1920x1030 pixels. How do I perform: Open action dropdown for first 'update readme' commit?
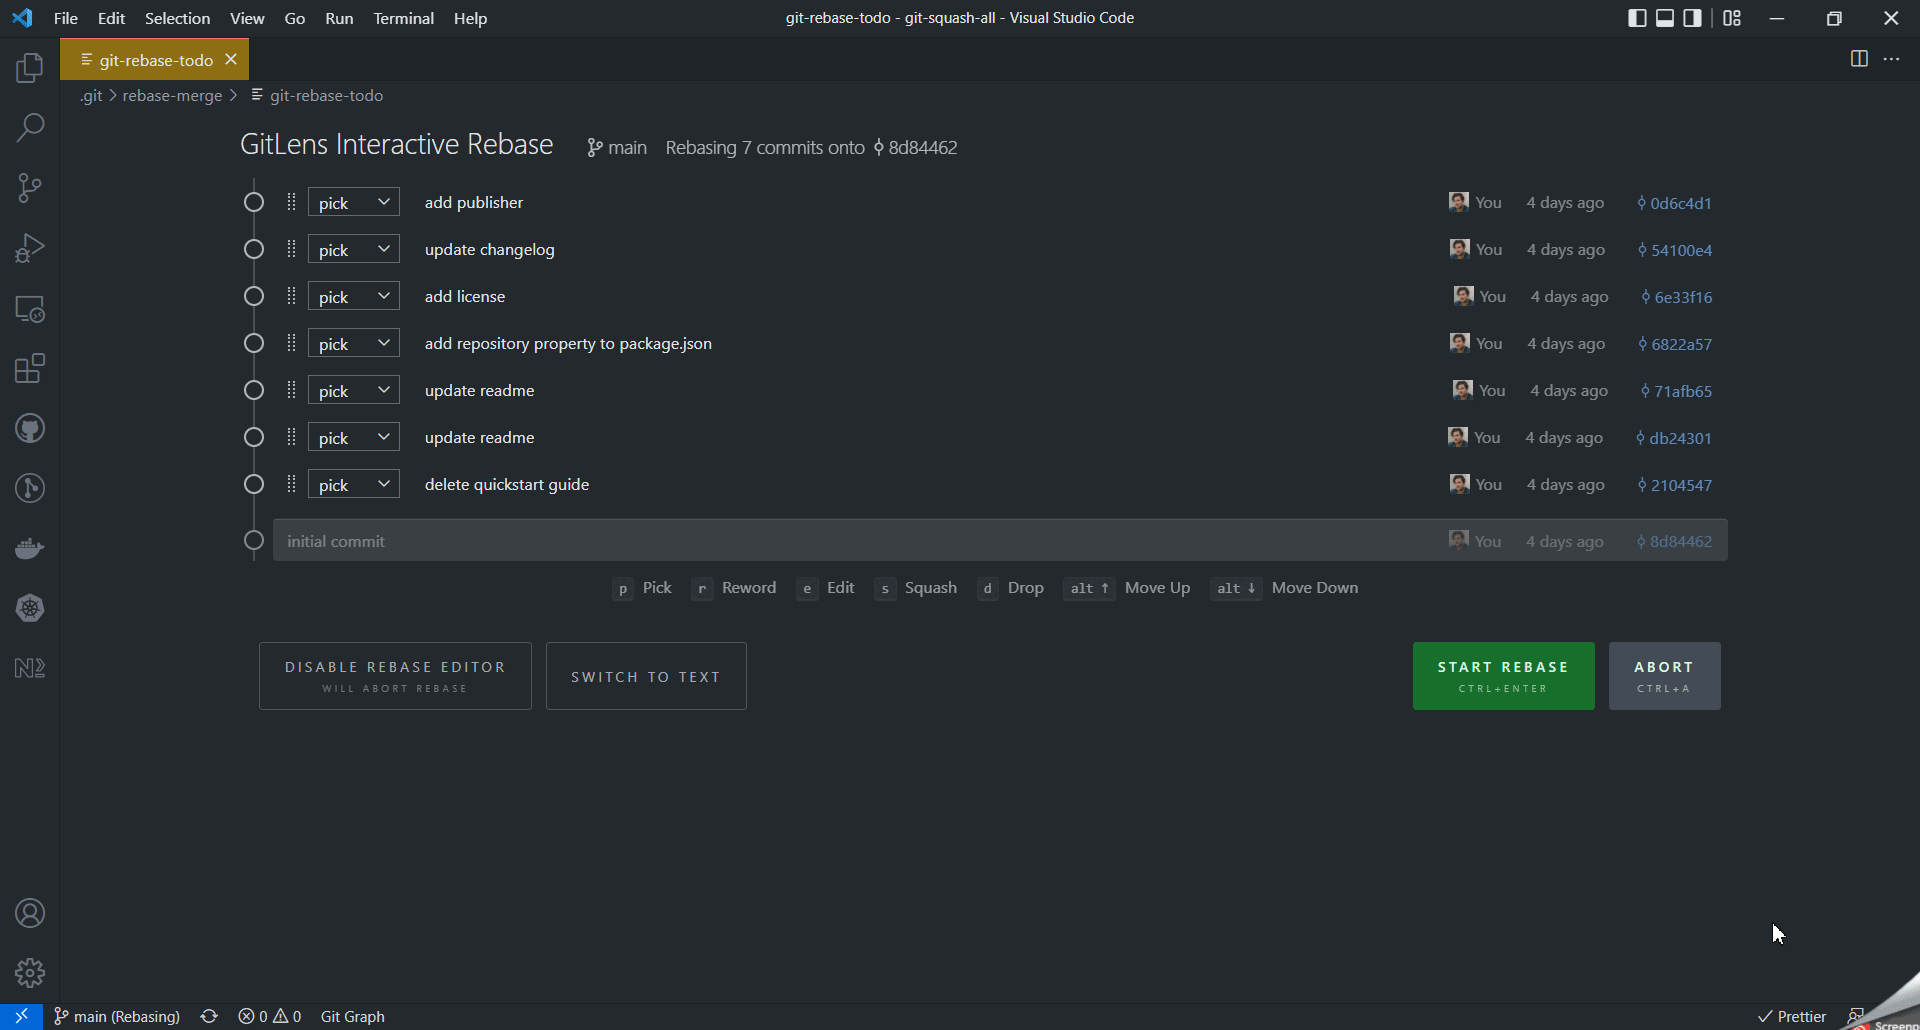point(353,390)
